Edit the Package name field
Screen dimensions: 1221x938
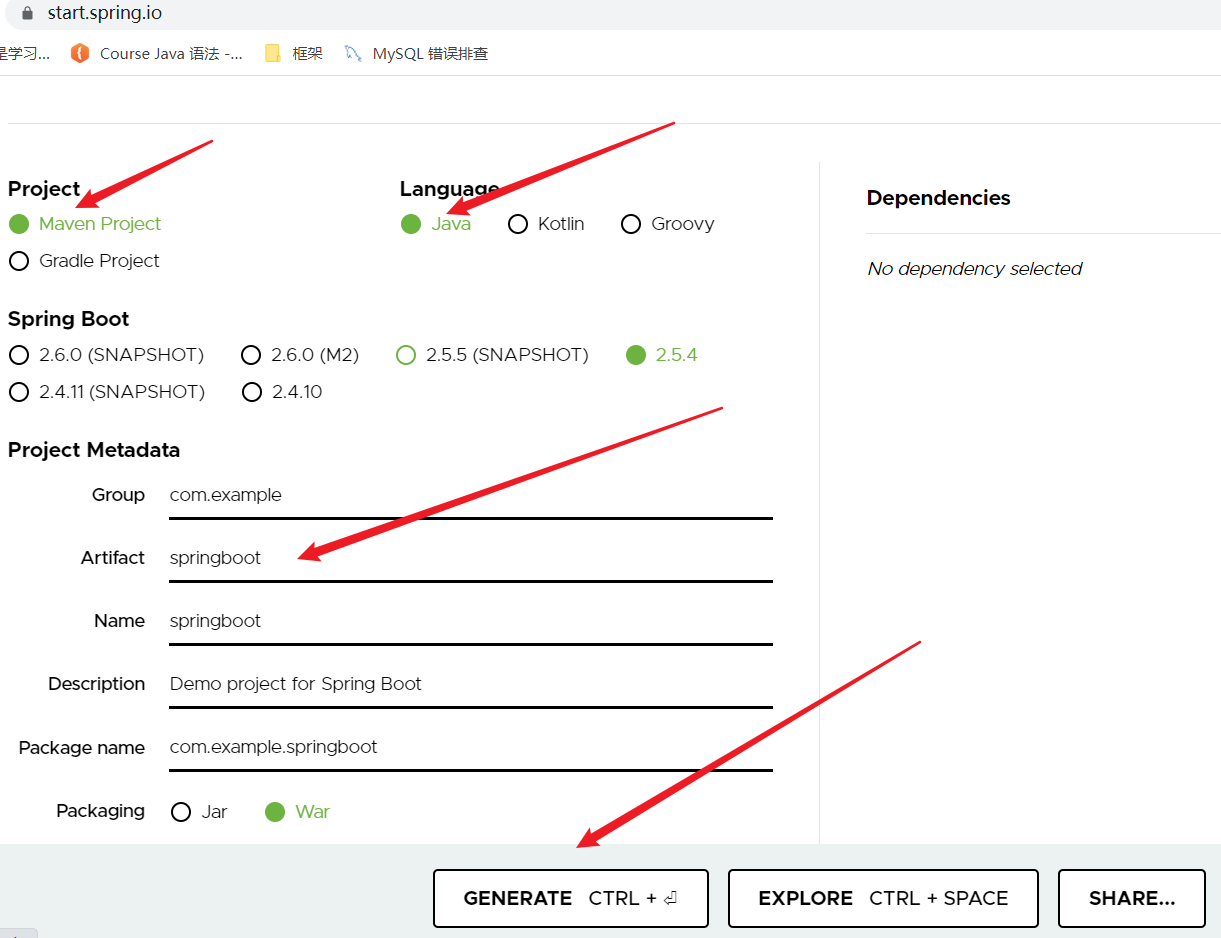471,748
